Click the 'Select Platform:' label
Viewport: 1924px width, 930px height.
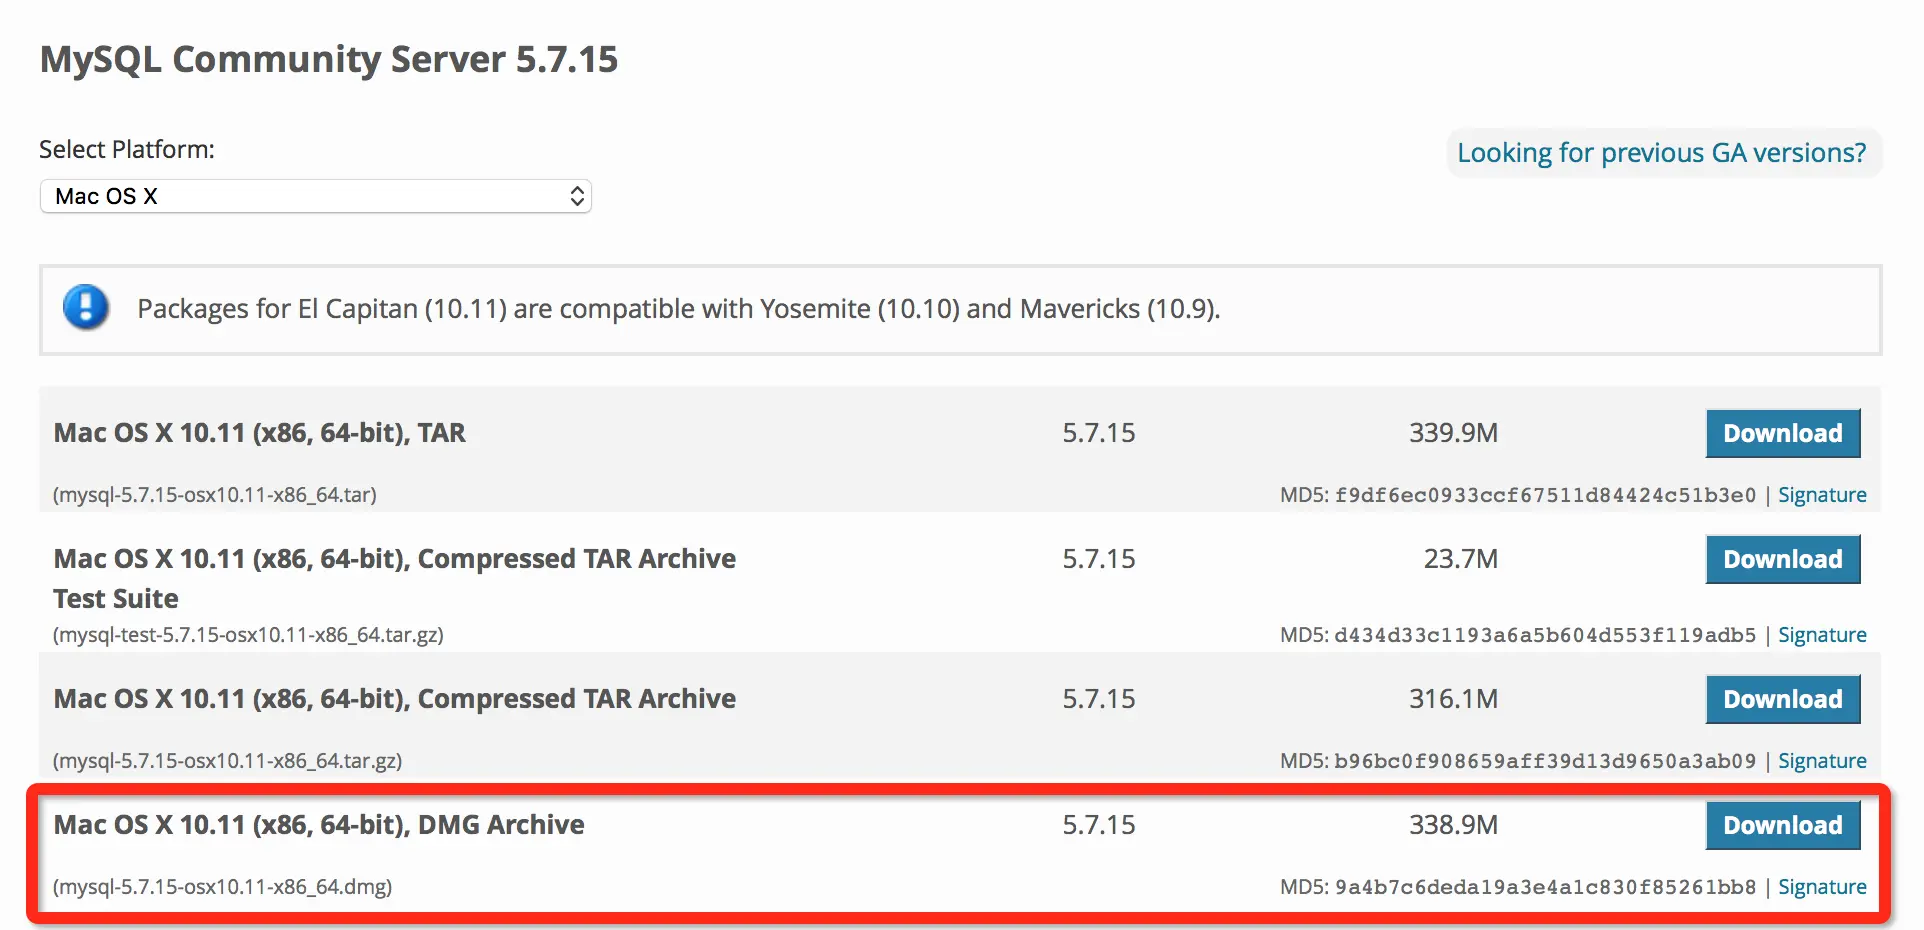[127, 150]
